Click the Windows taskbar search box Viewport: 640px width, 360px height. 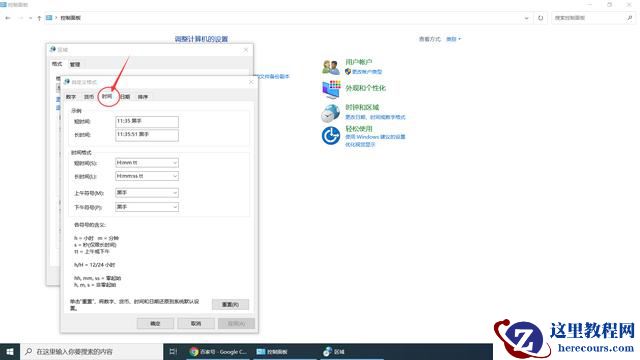click(91, 351)
